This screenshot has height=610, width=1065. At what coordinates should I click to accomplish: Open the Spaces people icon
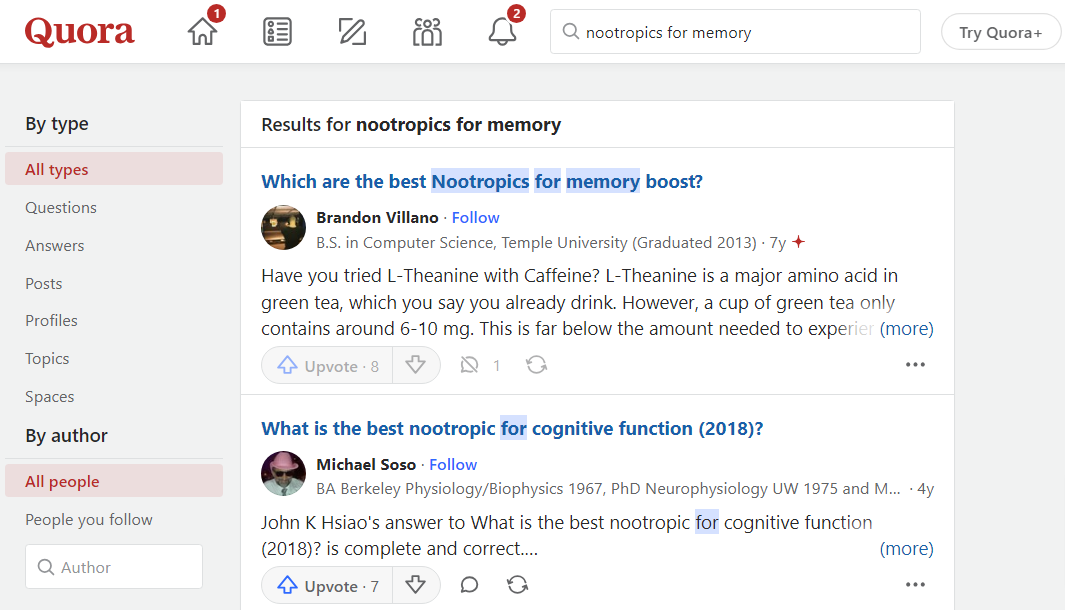point(427,32)
